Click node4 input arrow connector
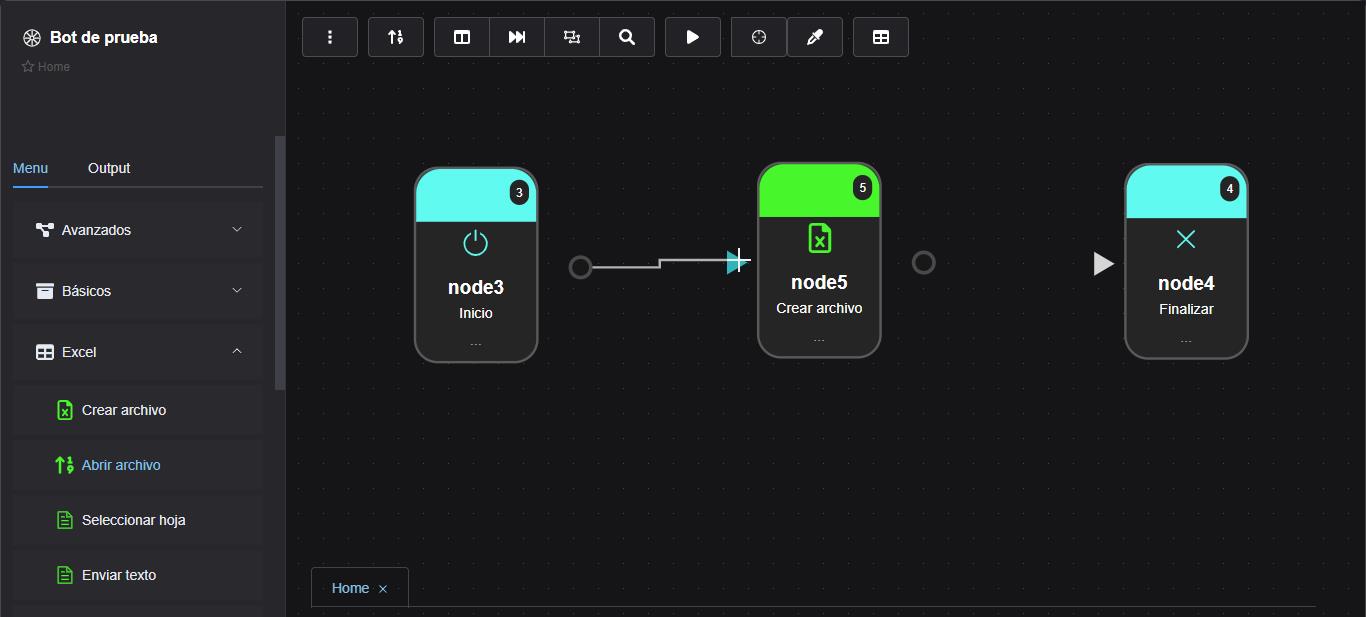The image size is (1366, 617). [1103, 263]
